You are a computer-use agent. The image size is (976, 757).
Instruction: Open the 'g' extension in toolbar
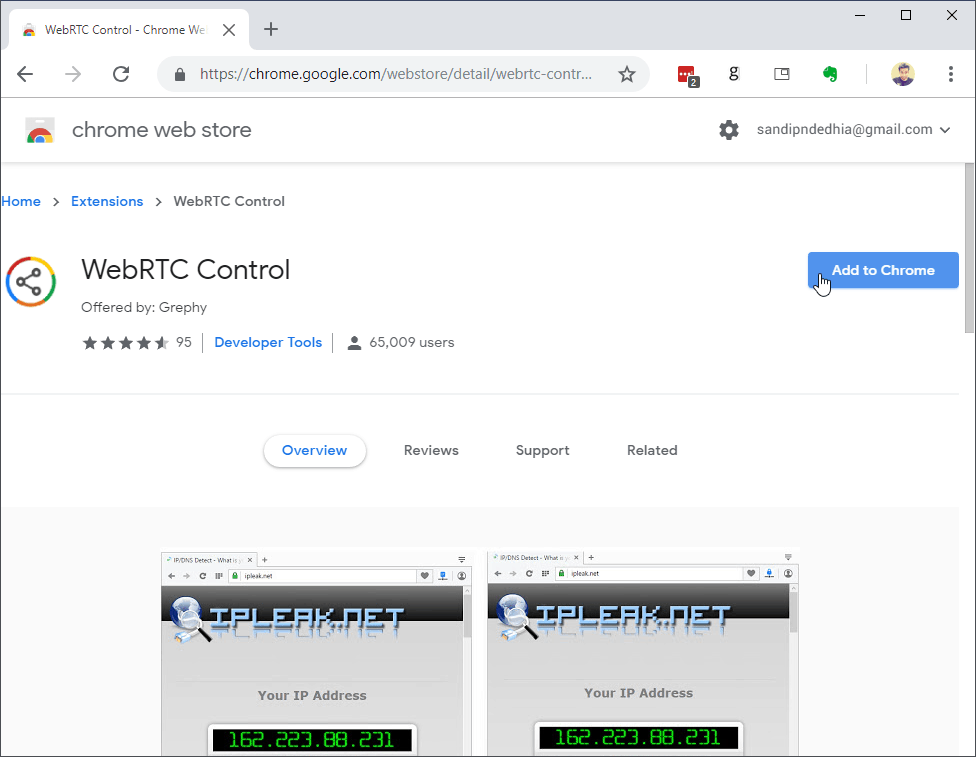(734, 74)
